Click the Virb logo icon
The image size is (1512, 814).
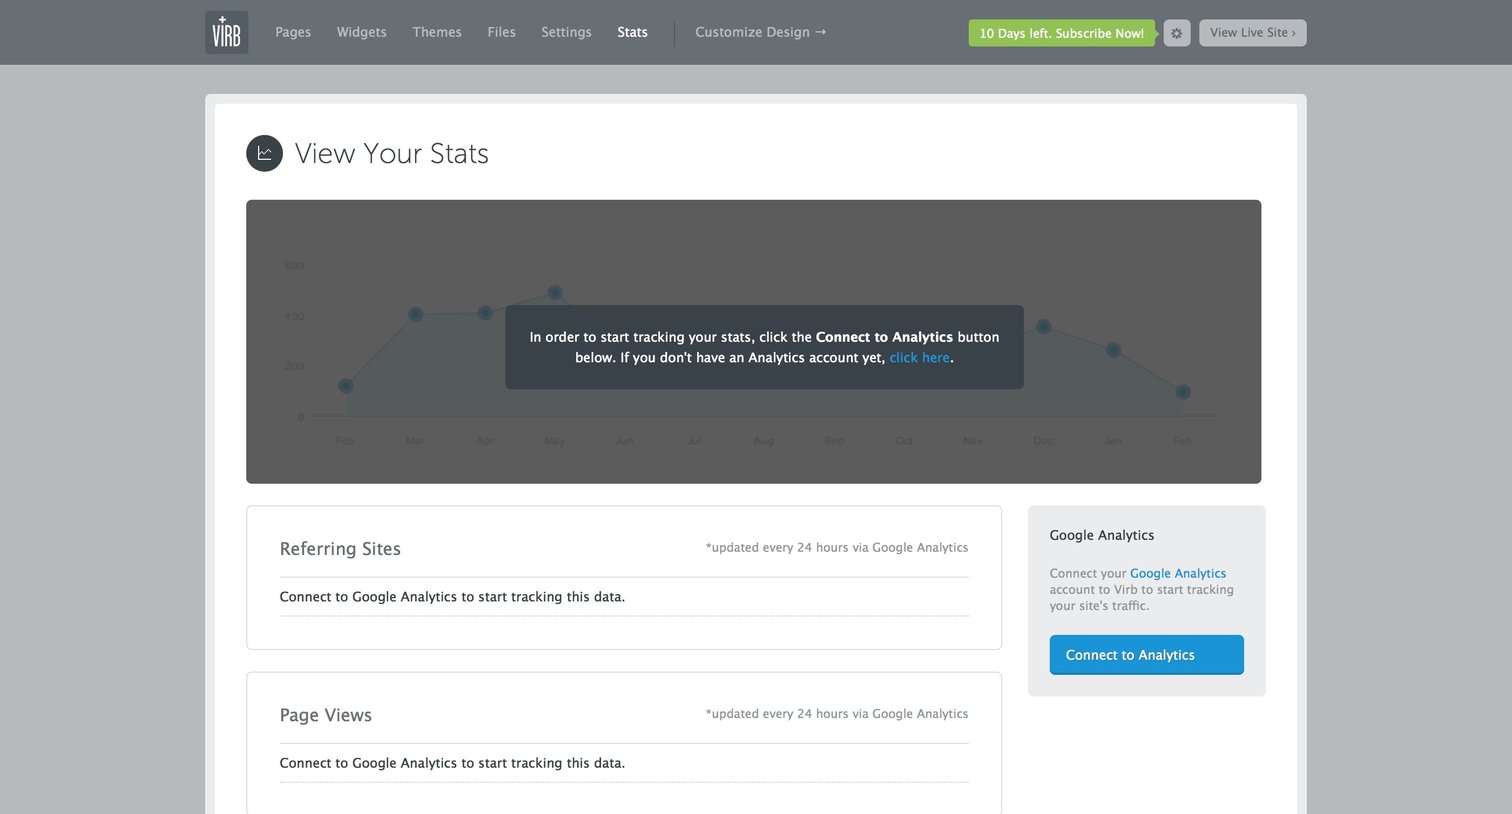point(227,32)
